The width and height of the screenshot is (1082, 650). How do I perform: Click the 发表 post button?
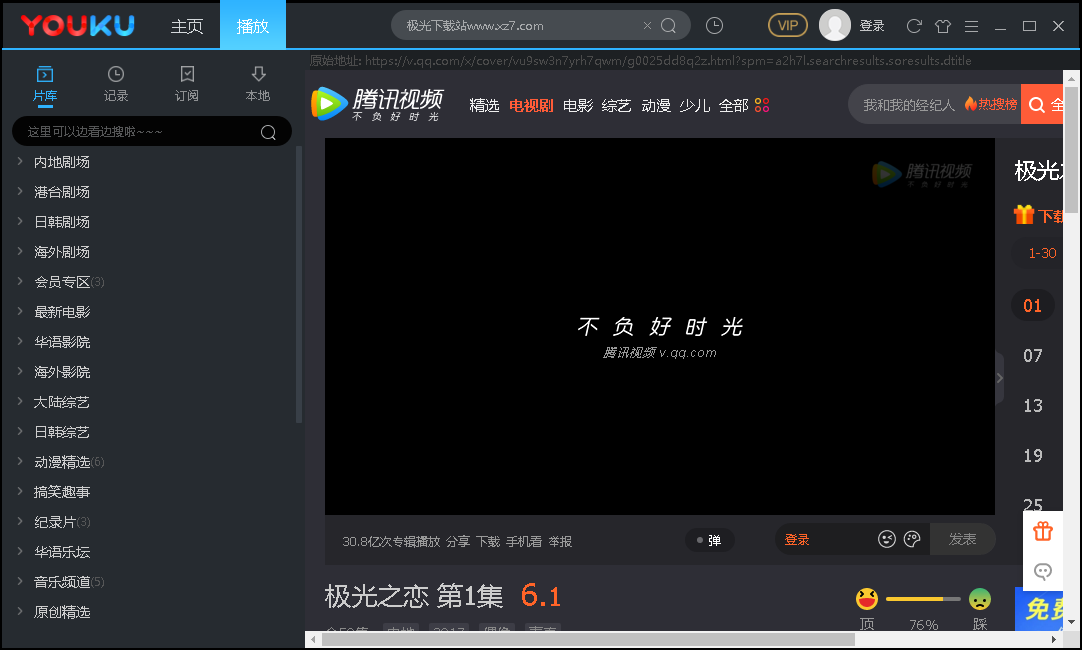[962, 539]
